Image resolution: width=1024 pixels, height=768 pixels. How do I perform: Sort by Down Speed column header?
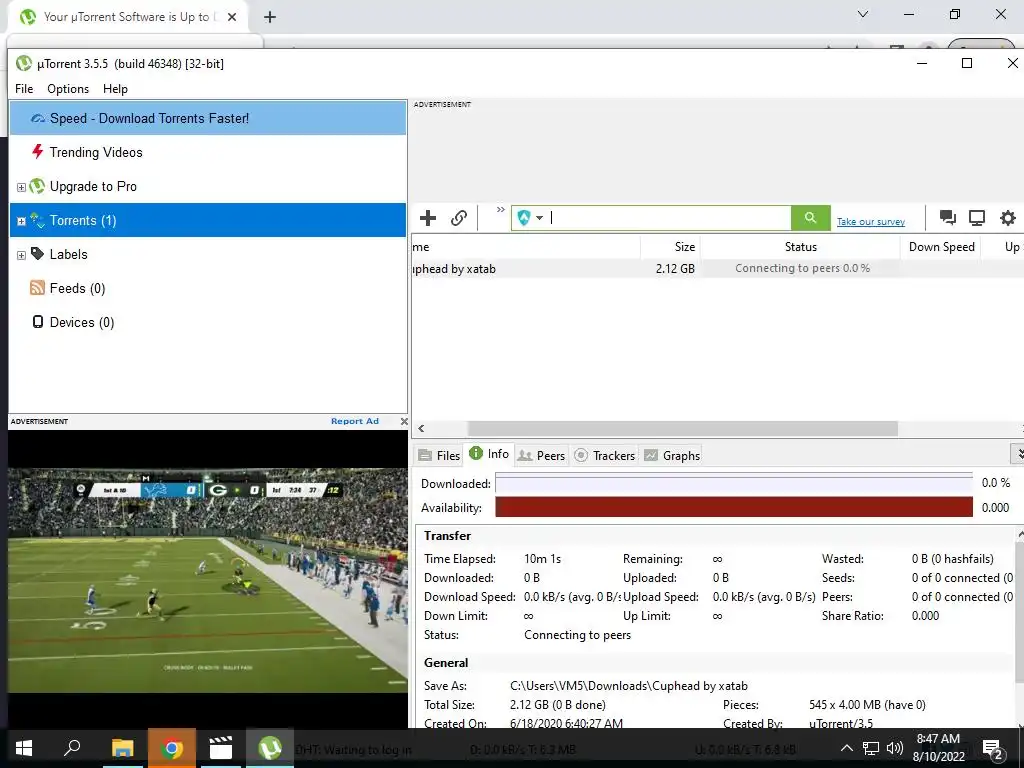(x=941, y=247)
